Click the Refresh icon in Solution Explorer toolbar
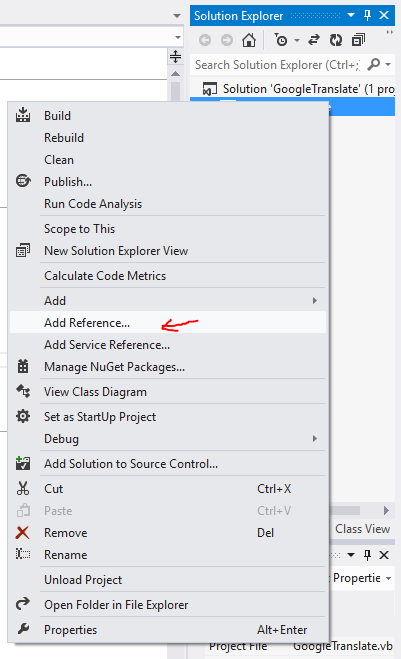 tap(336, 40)
